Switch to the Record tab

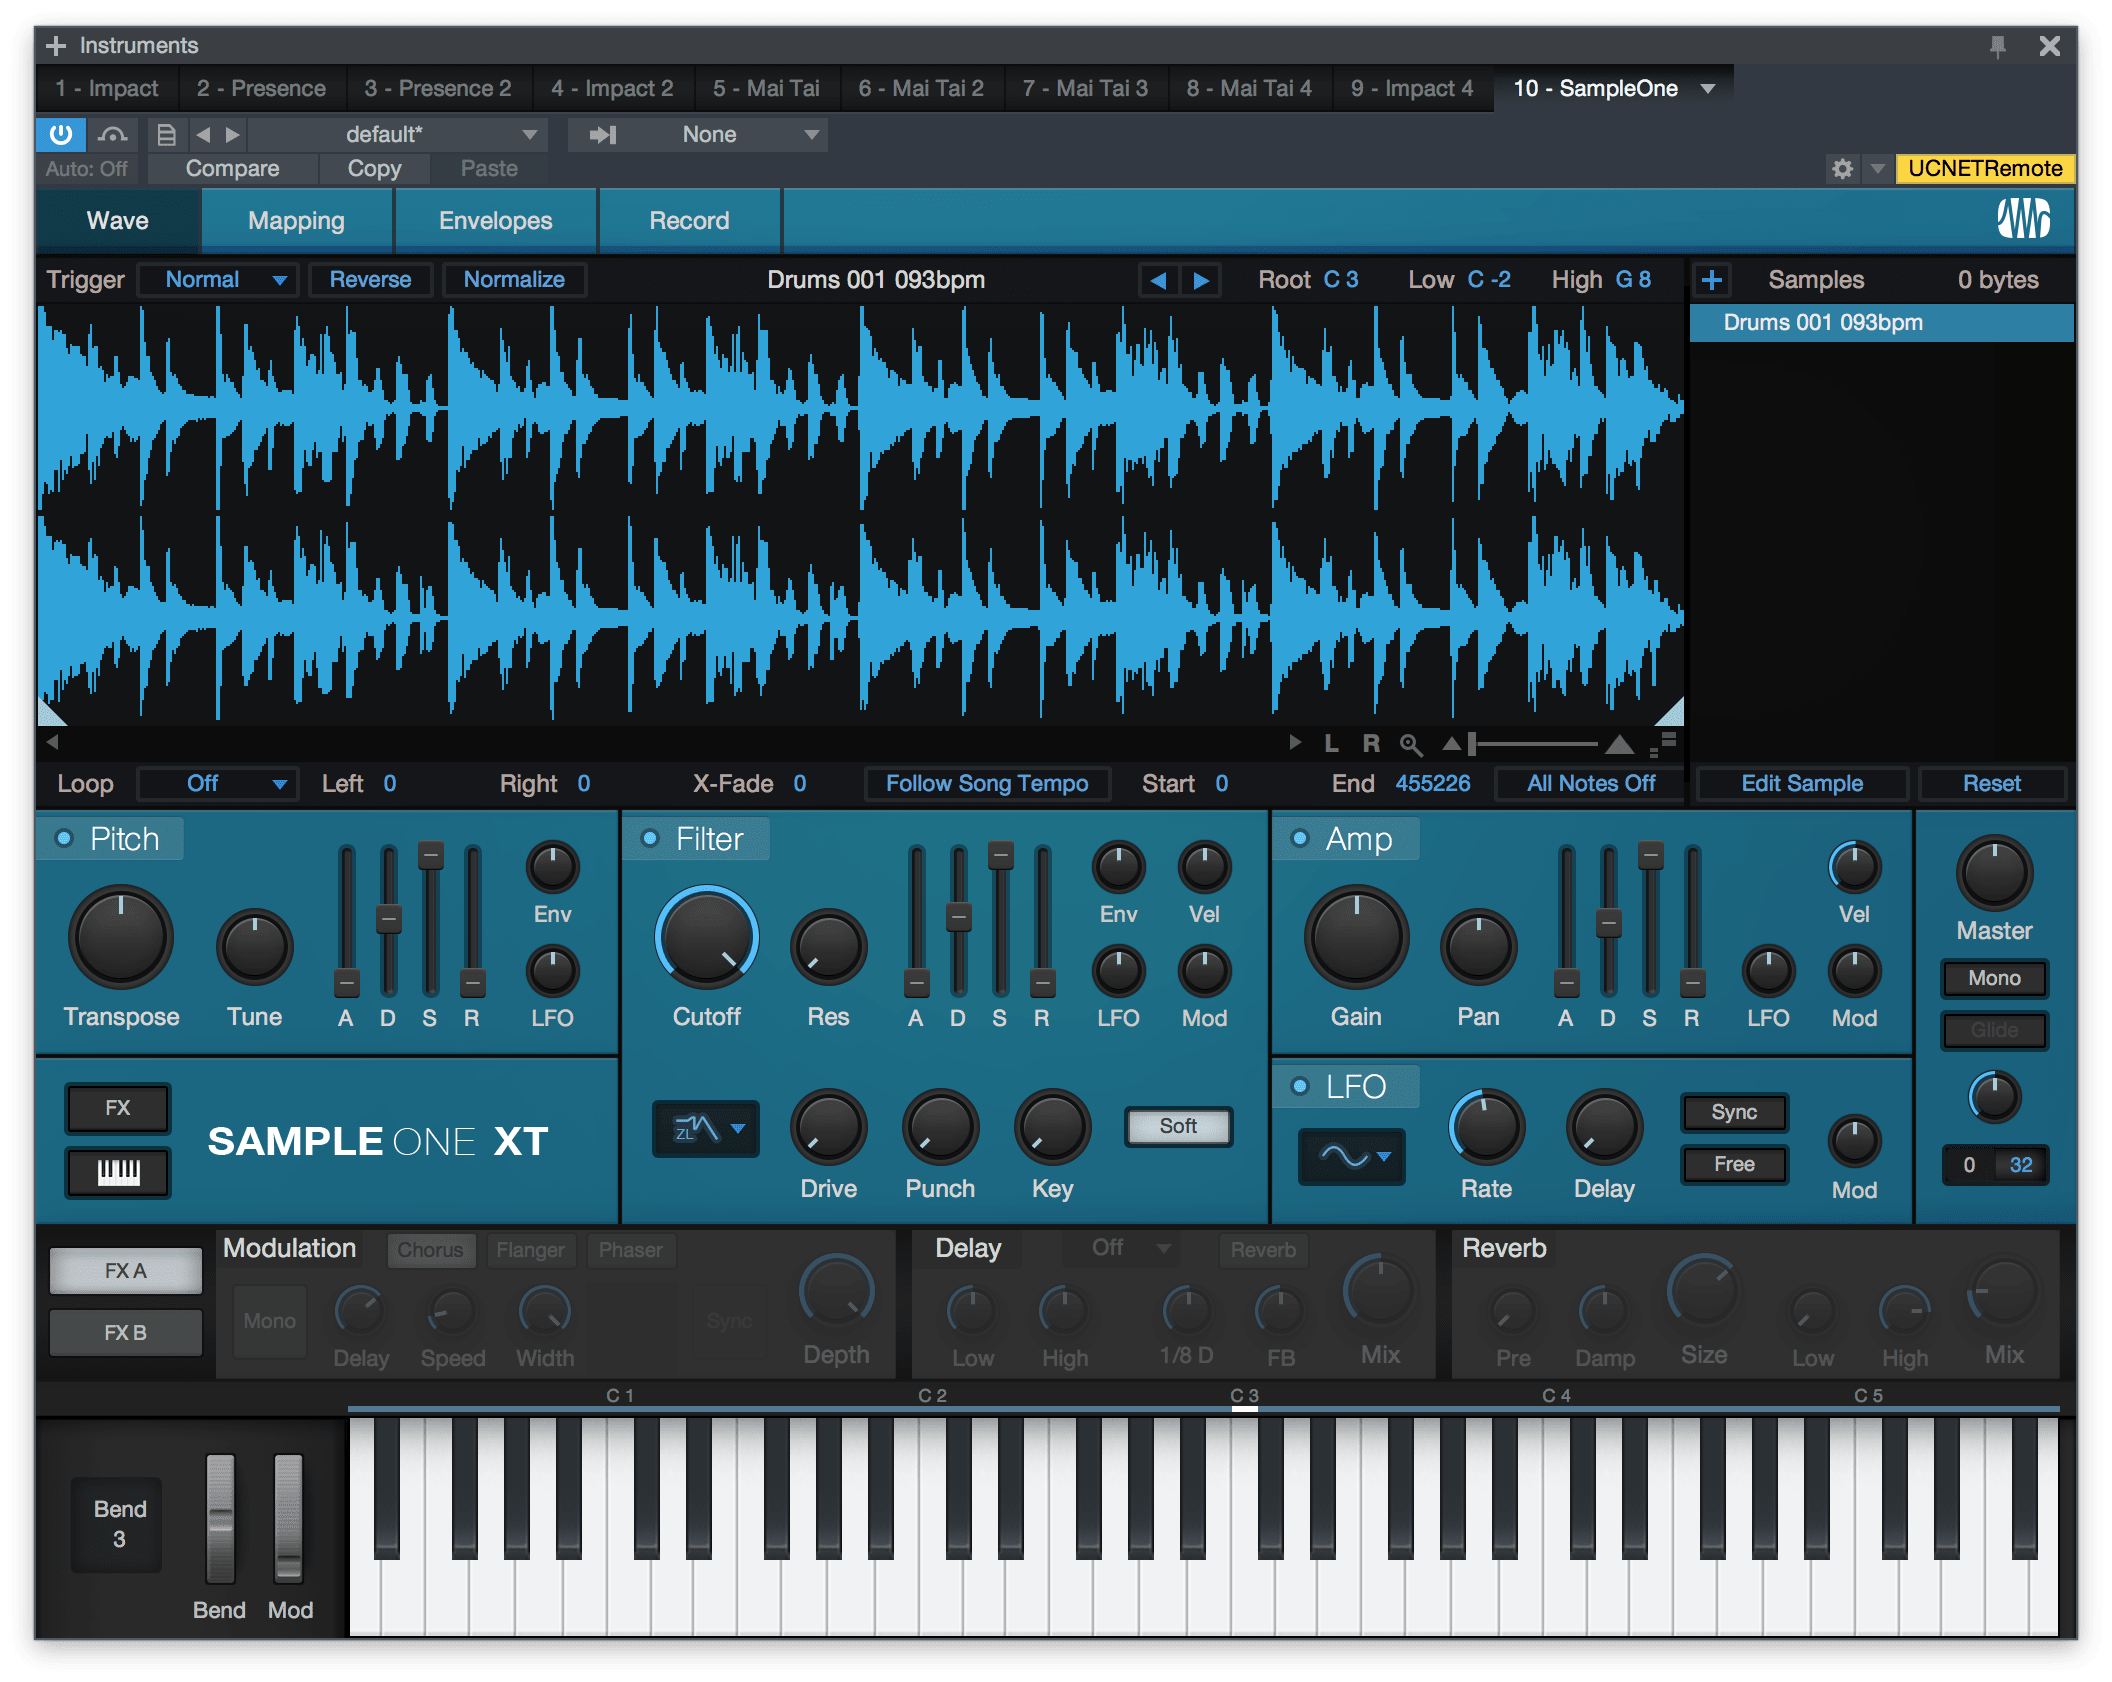(689, 220)
